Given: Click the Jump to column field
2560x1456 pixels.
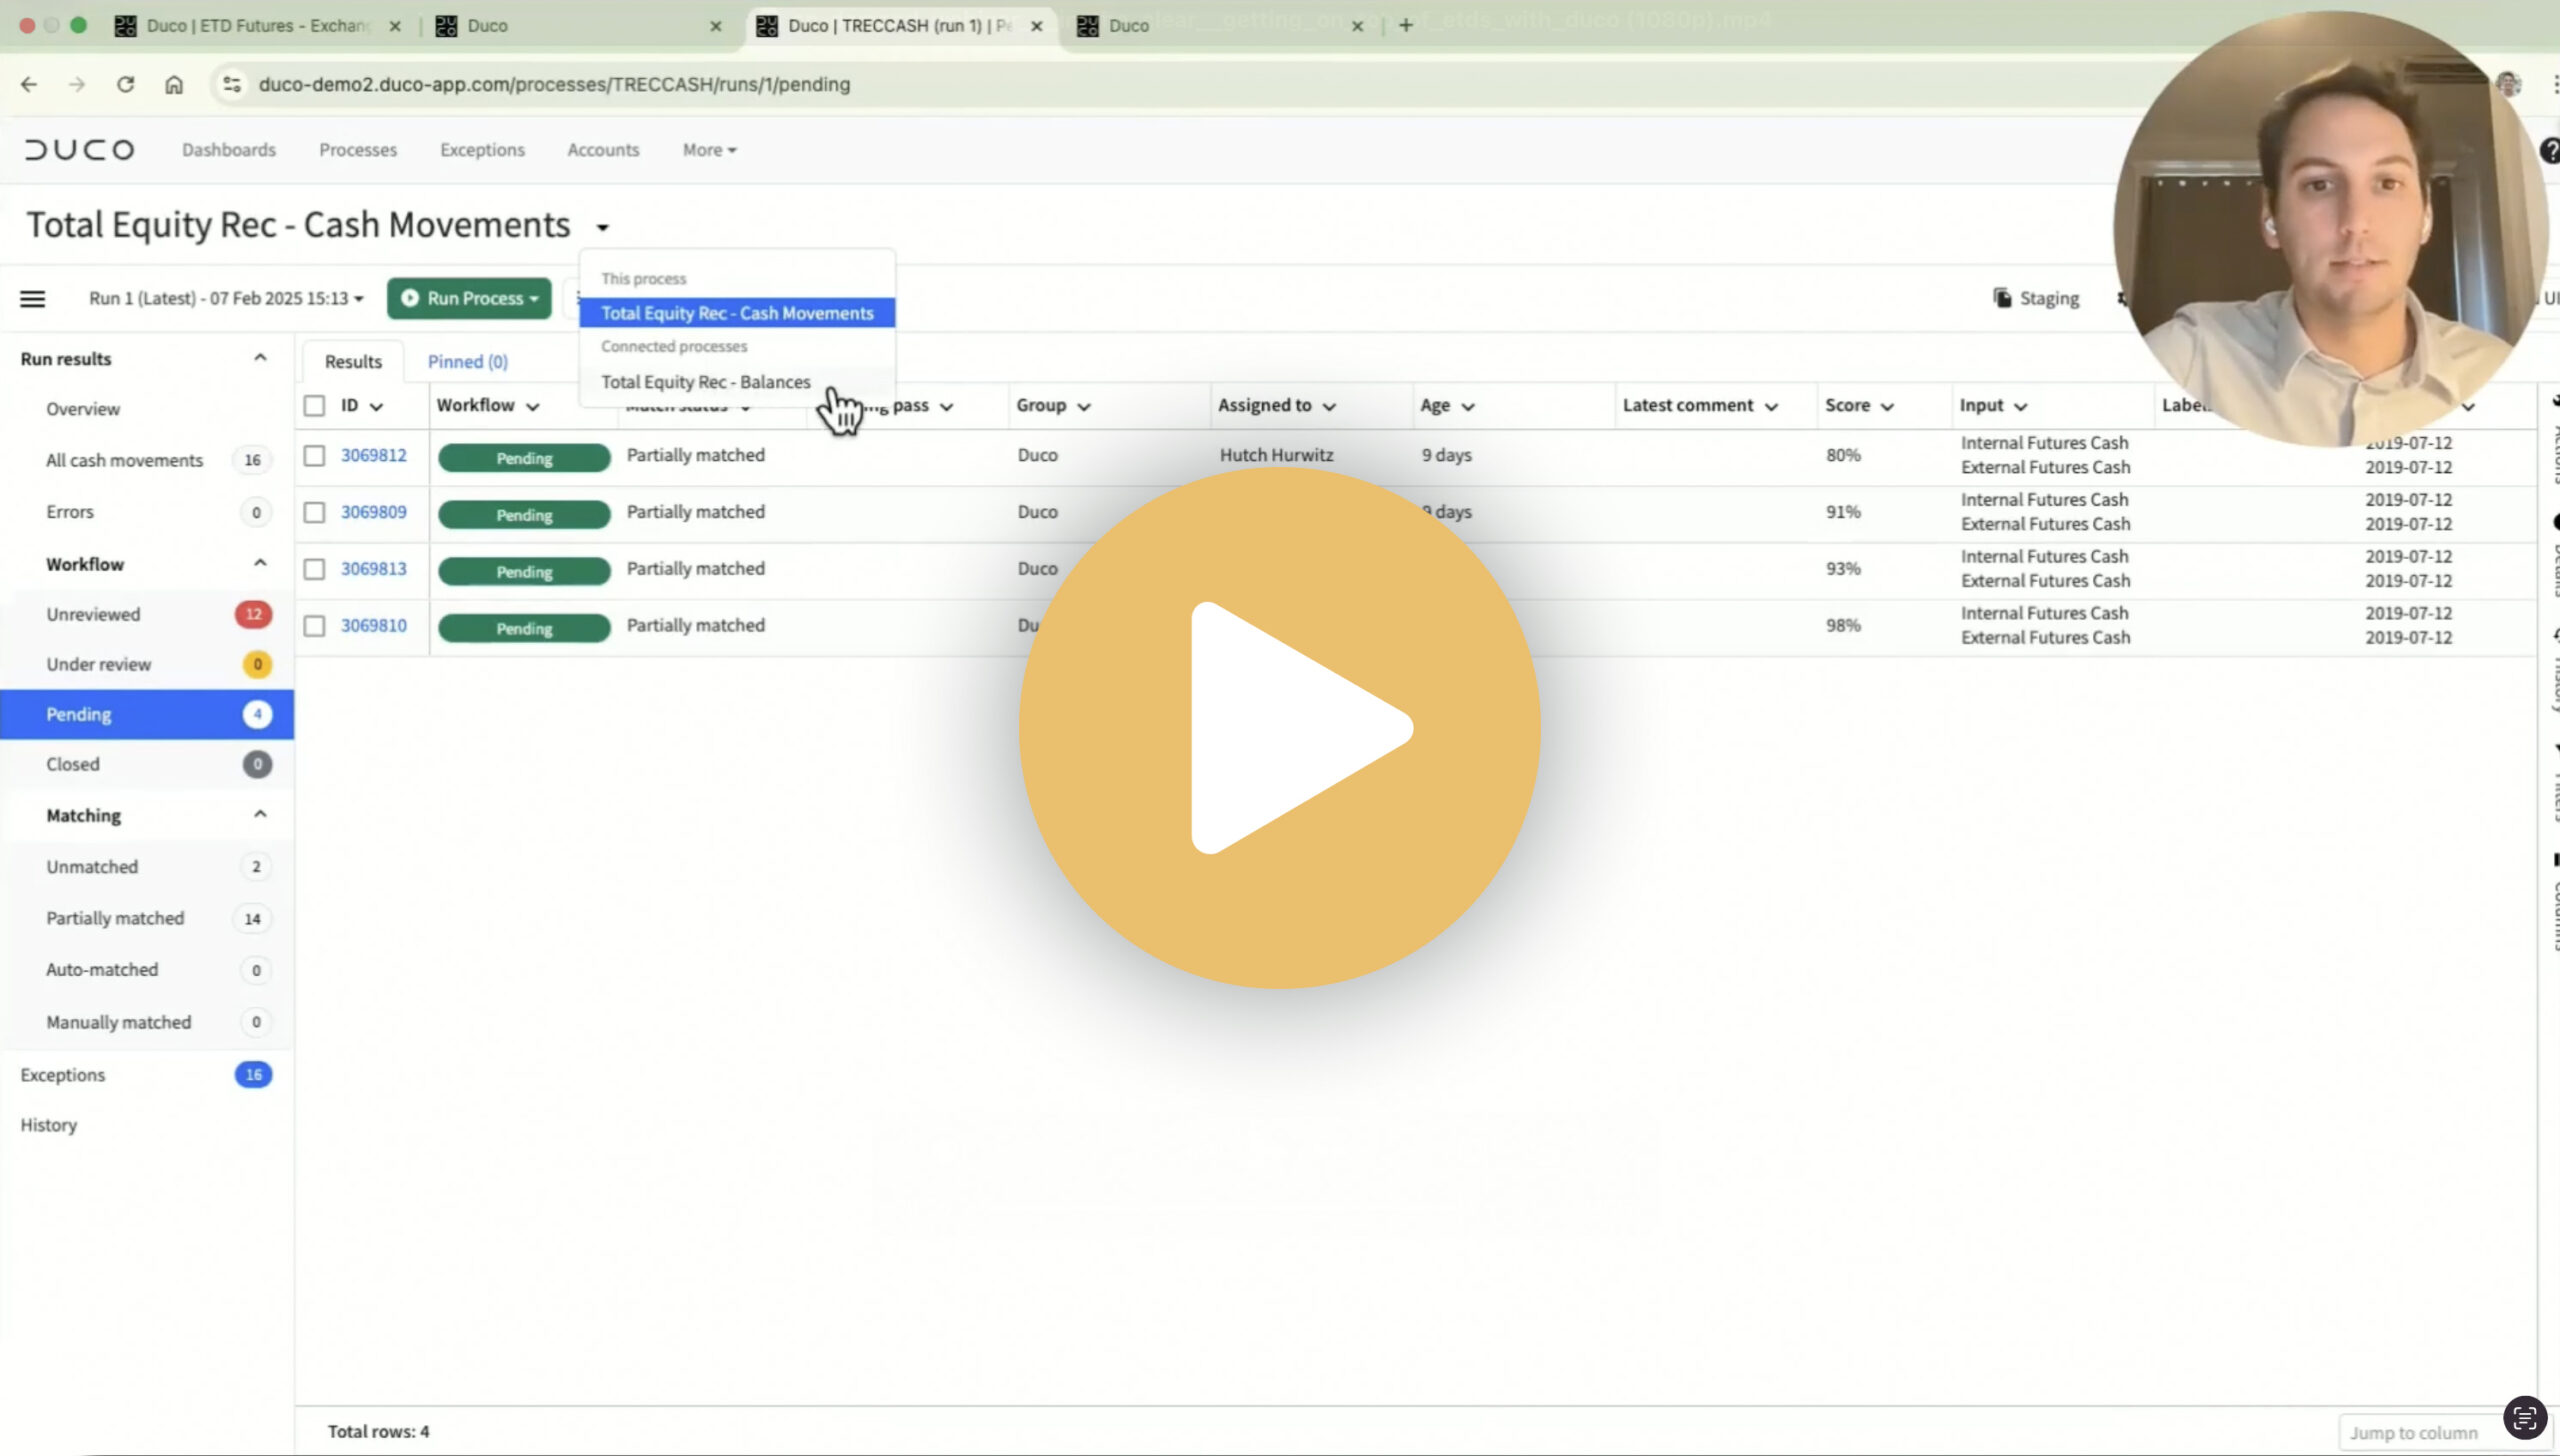Looking at the screenshot, I should pyautogui.click(x=2420, y=1433).
